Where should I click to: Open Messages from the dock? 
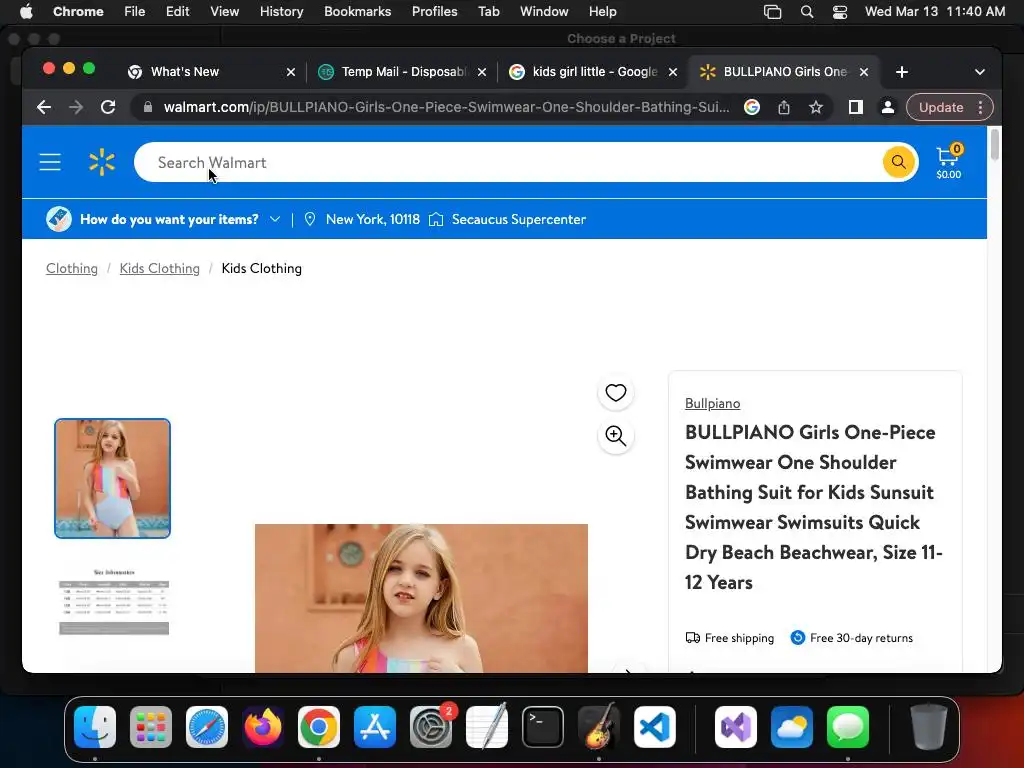(x=848, y=727)
